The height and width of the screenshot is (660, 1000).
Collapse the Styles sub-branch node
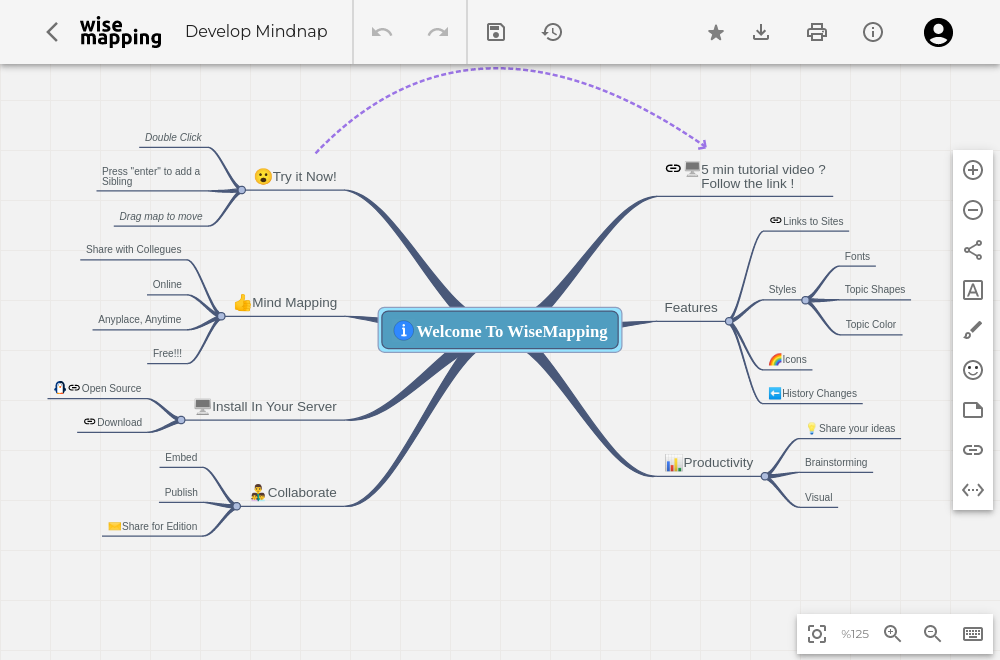click(x=805, y=300)
